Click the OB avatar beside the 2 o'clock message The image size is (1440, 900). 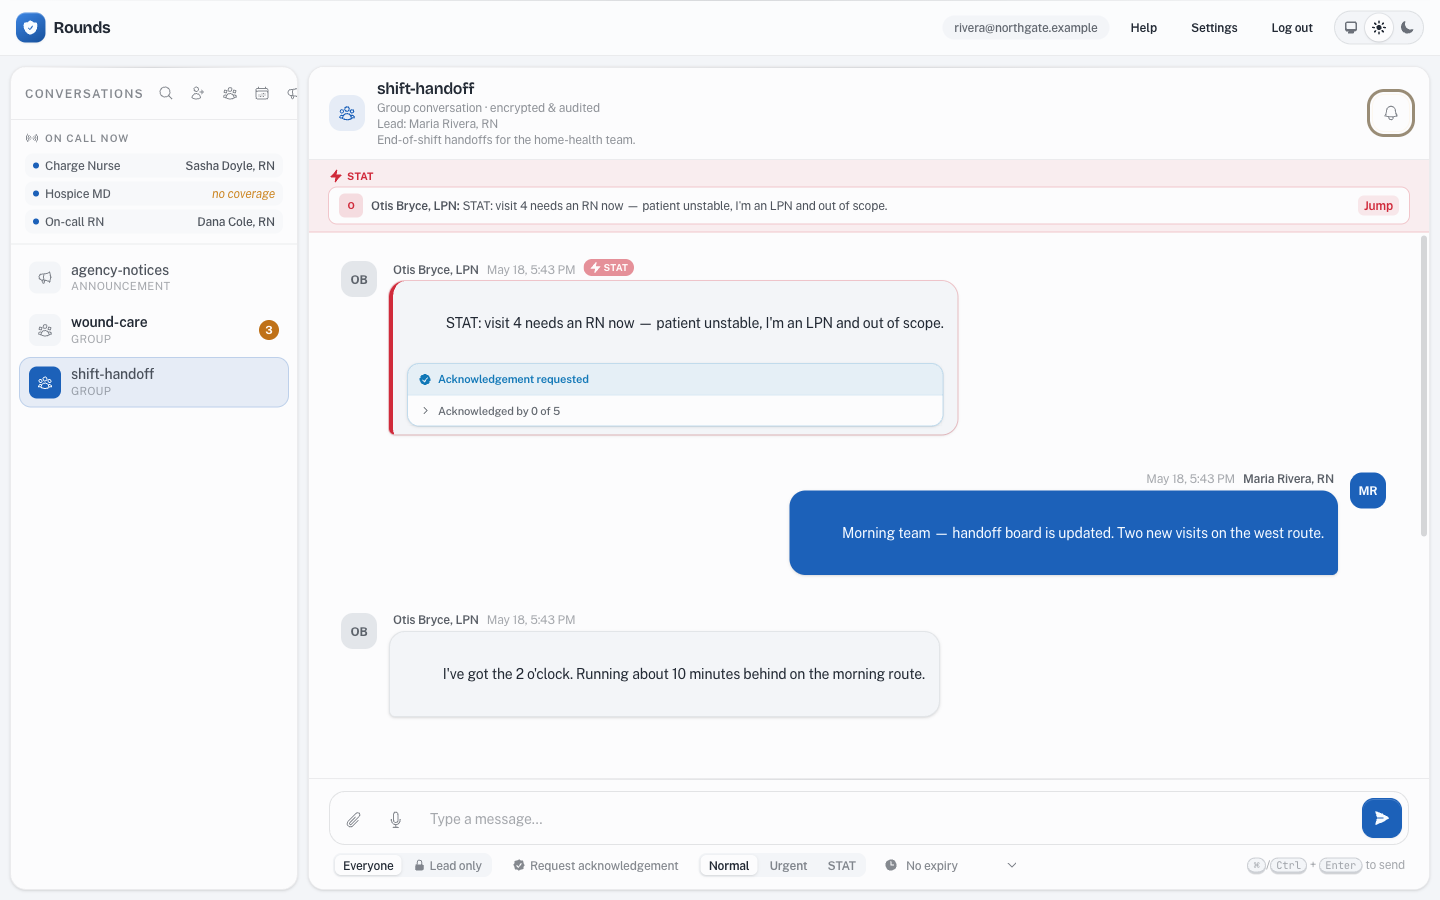(359, 632)
